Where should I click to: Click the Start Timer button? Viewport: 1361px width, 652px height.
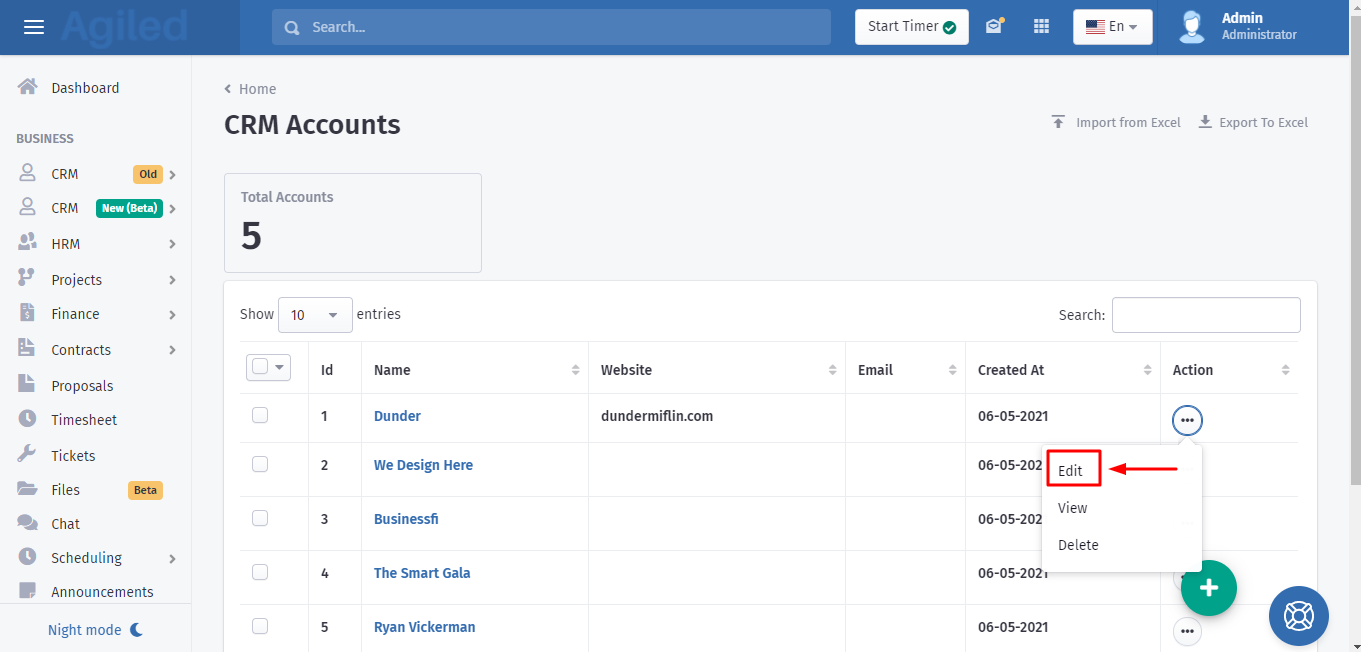(910, 27)
